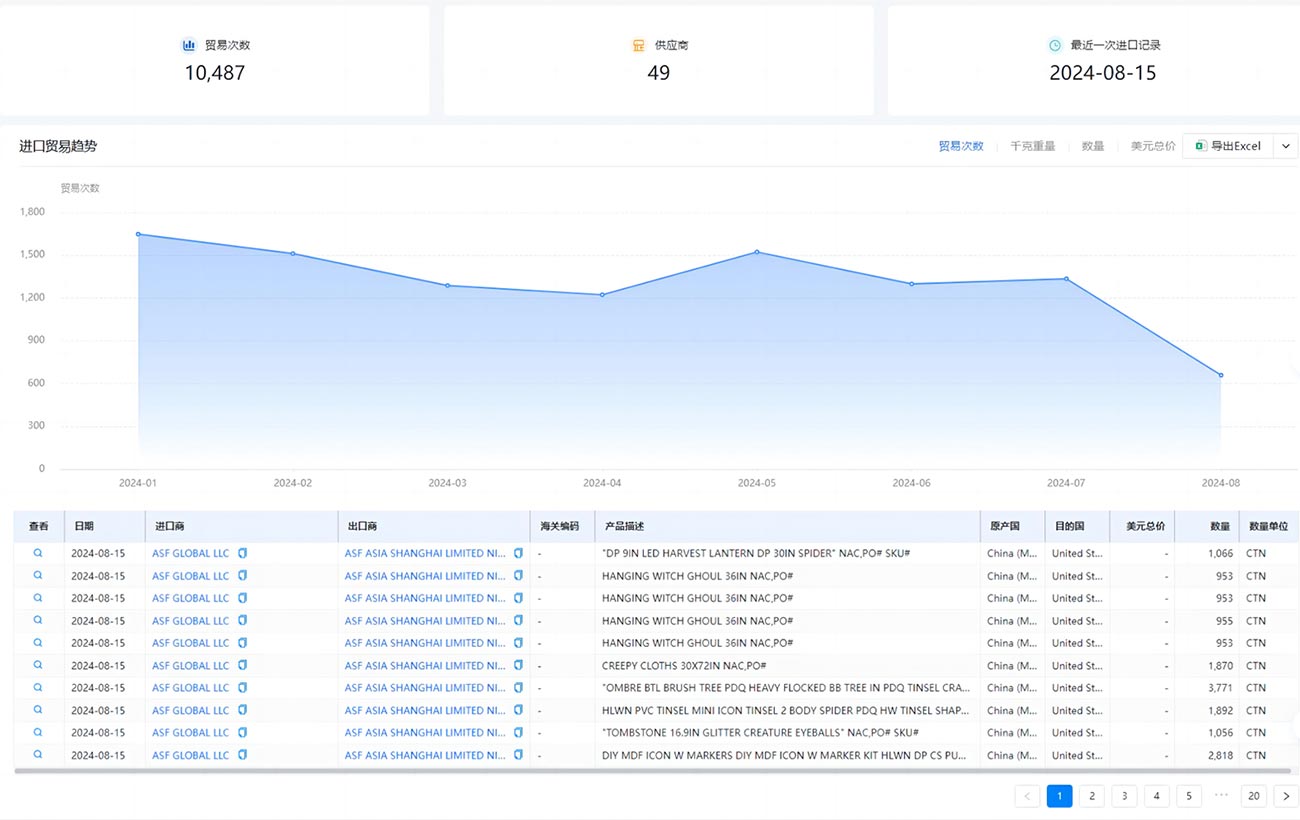Switch chart to 贸易次数 tab
This screenshot has height=820, width=1300.
(x=961, y=146)
